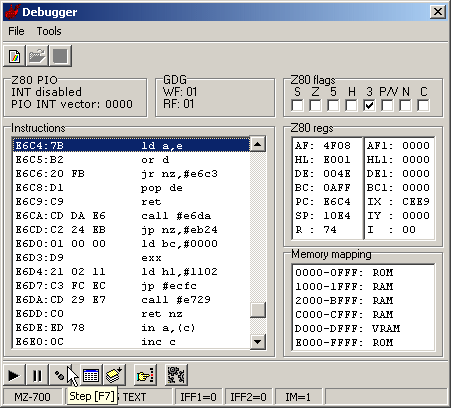Toggle the C flag checkbox
Image resolution: width=451 pixels, height=408 pixels.
423,106
